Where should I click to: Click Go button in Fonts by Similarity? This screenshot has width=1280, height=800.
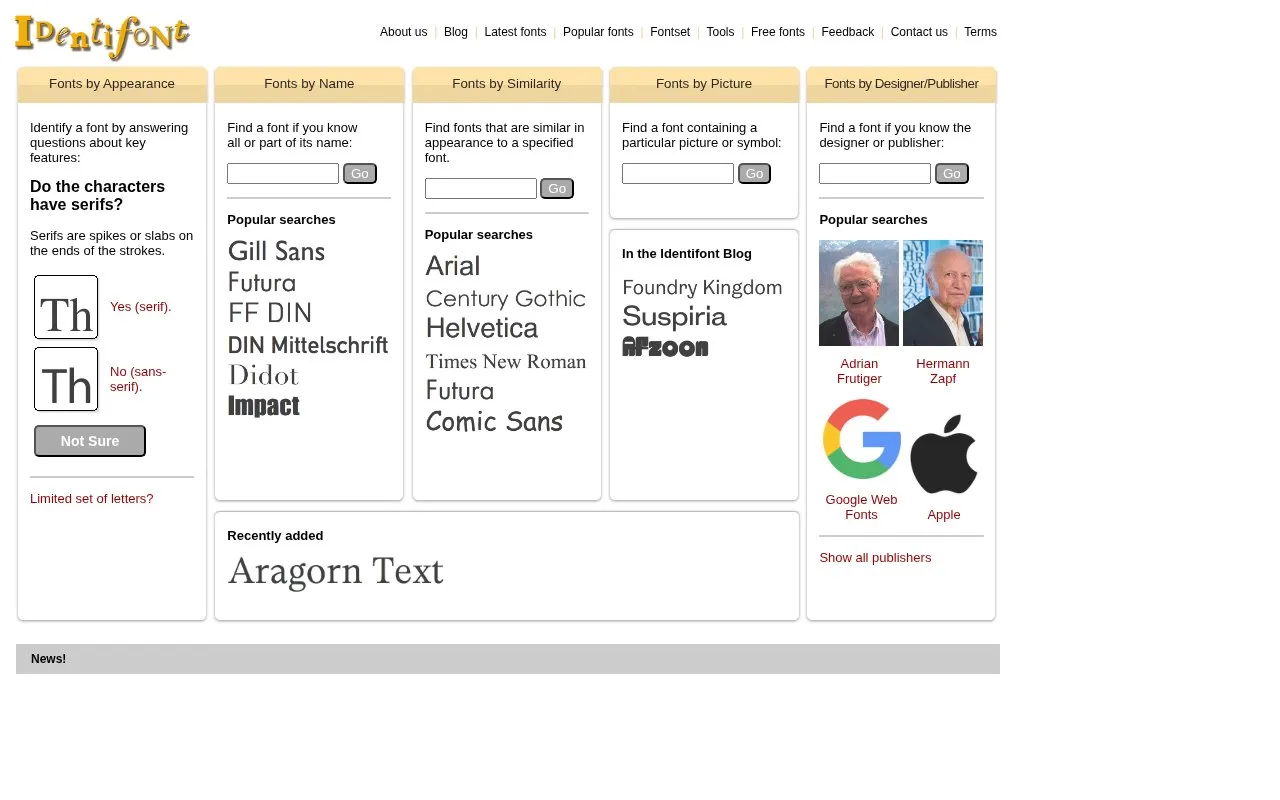pos(557,189)
